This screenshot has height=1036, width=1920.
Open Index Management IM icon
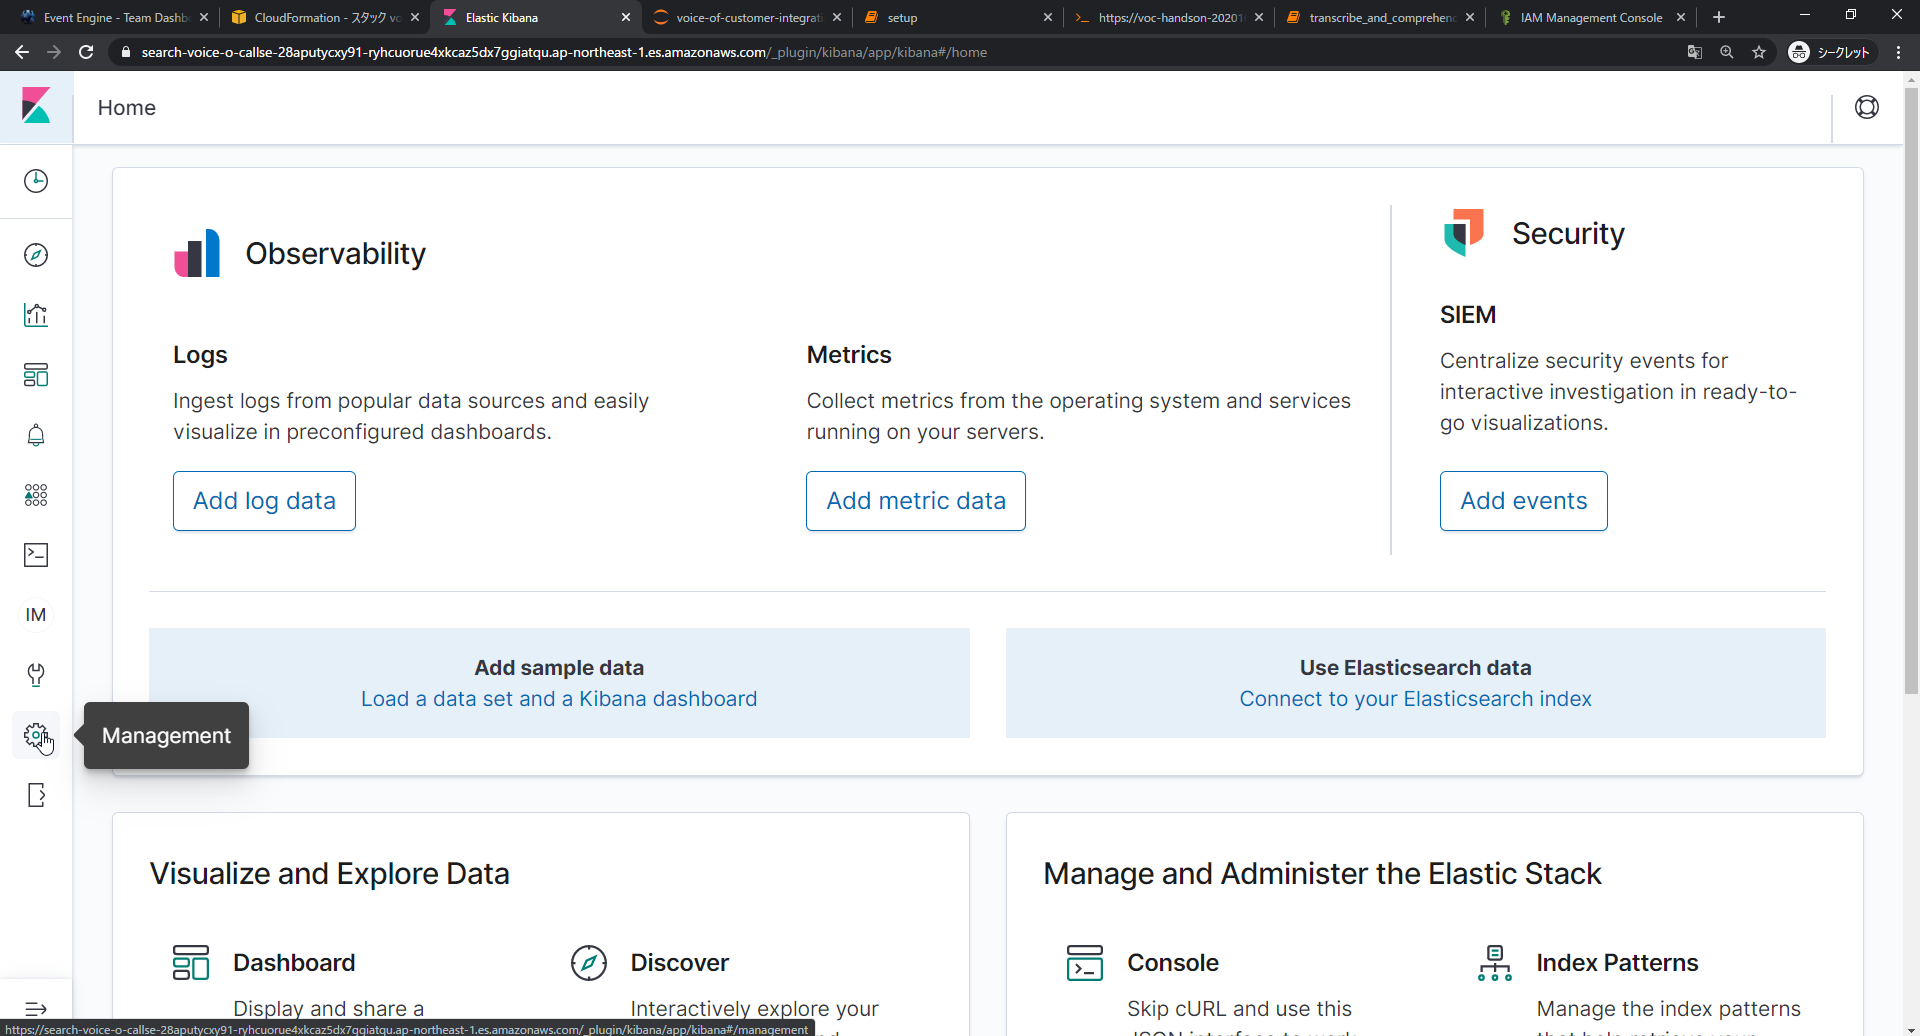pos(36,615)
